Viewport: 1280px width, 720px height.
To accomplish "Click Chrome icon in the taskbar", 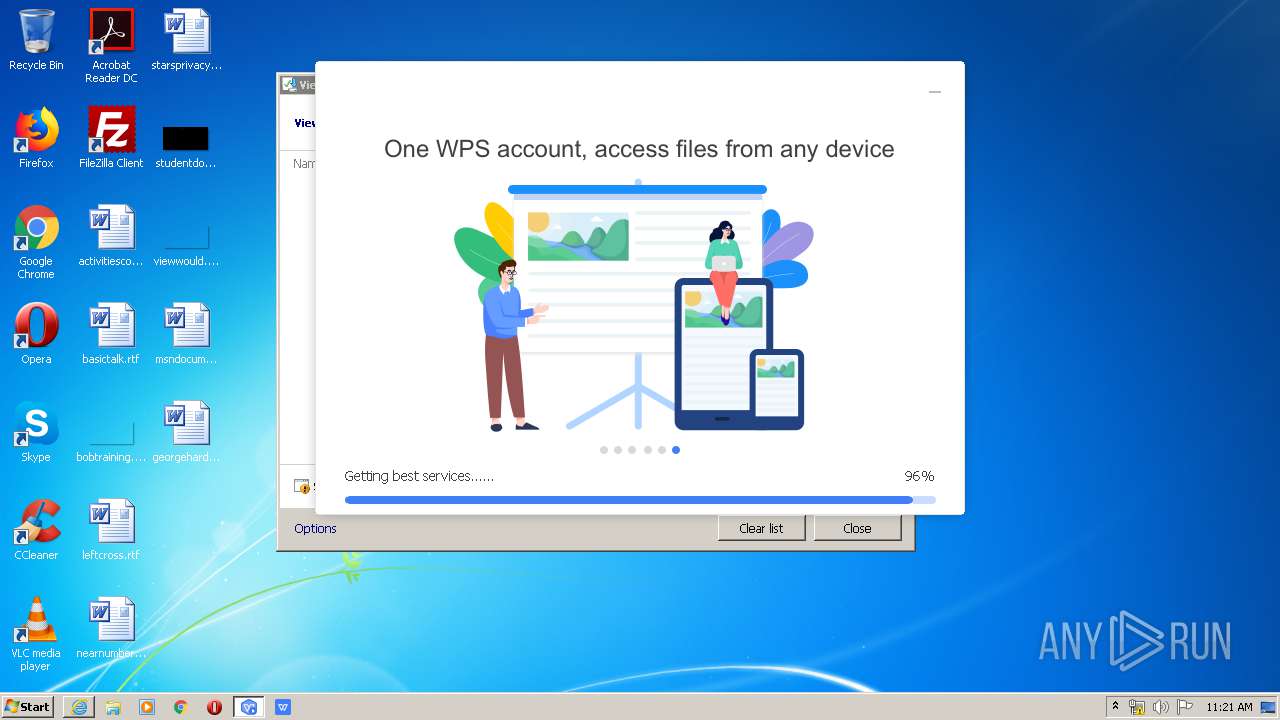I will [181, 707].
